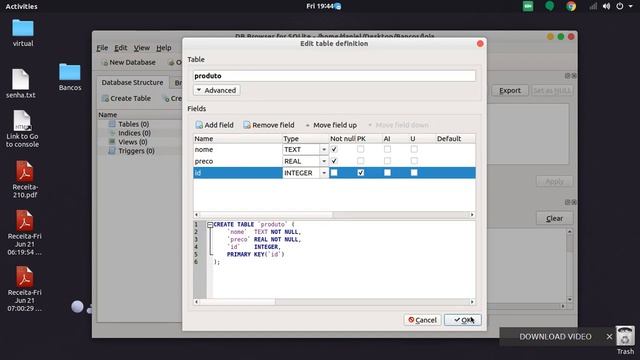Click the DOWNLOAD VIDEO banner text
The width and height of the screenshot is (640, 360).
point(555,337)
